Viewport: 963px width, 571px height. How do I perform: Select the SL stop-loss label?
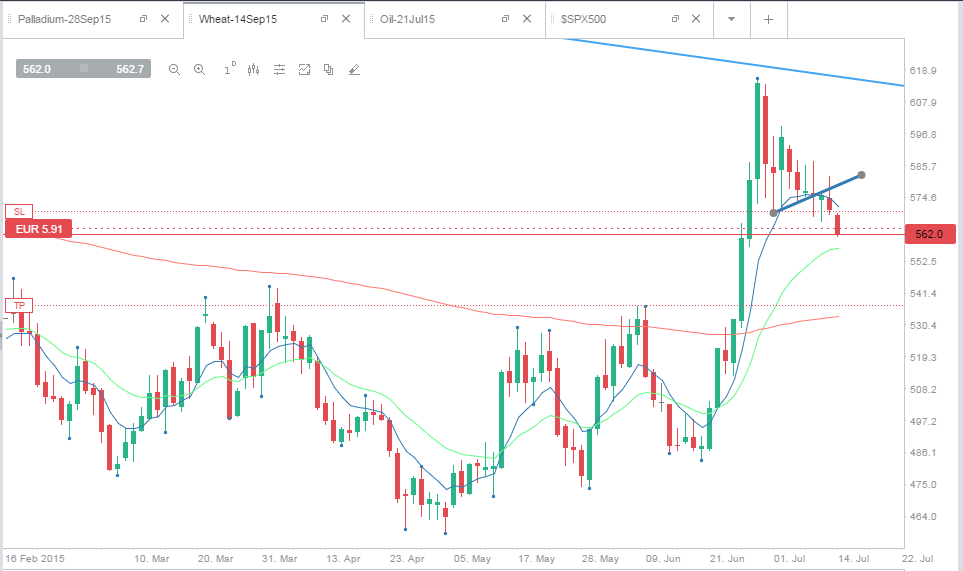point(19,212)
